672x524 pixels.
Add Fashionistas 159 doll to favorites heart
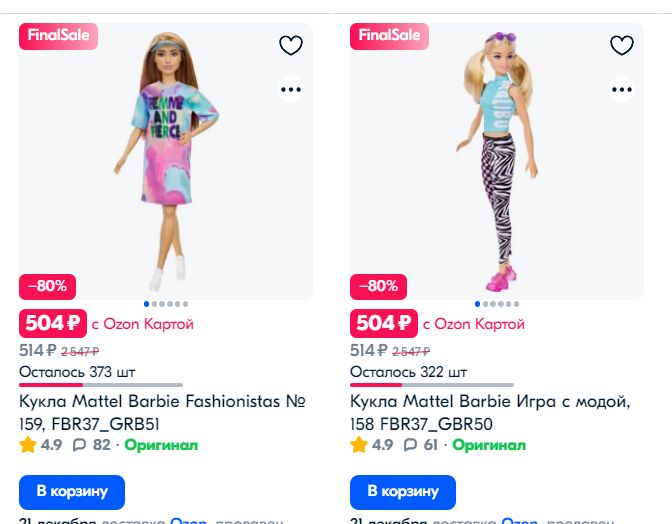291,45
